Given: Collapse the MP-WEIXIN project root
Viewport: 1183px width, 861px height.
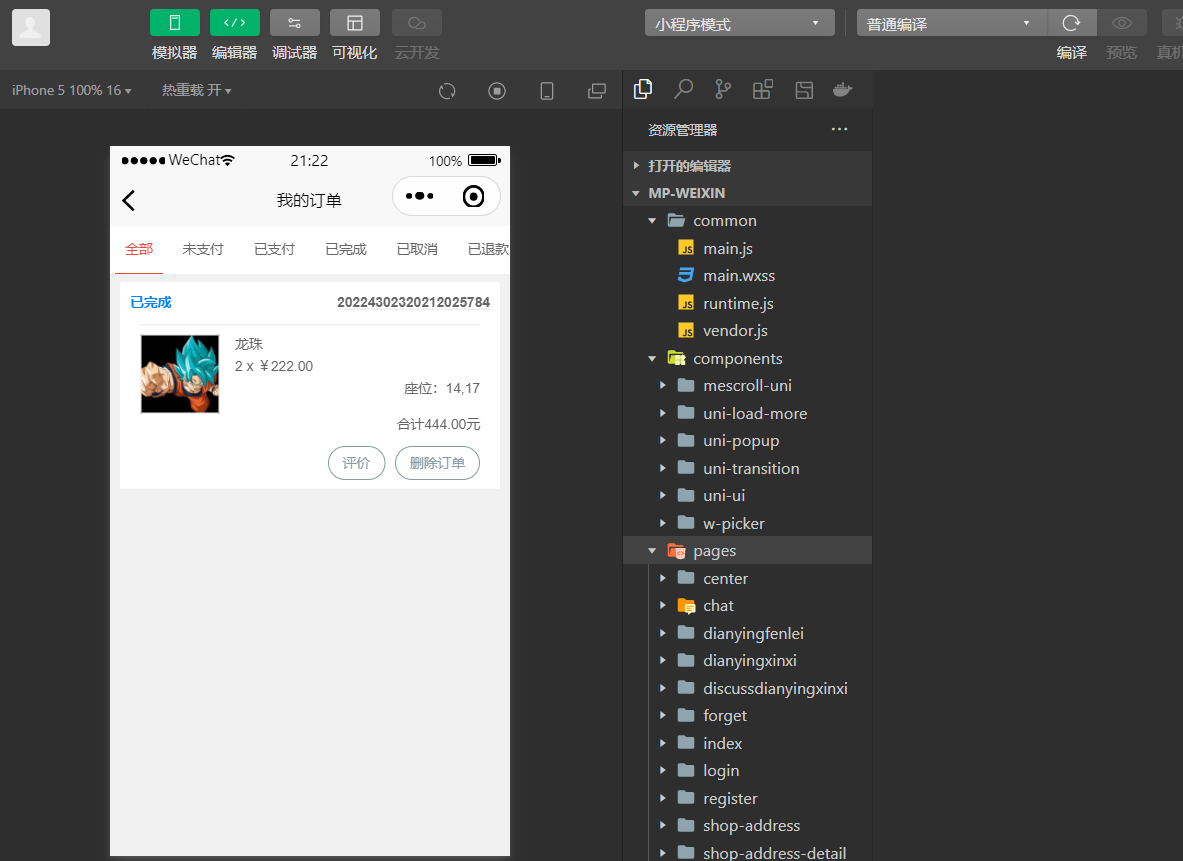Looking at the screenshot, I should click(x=748, y=193).
